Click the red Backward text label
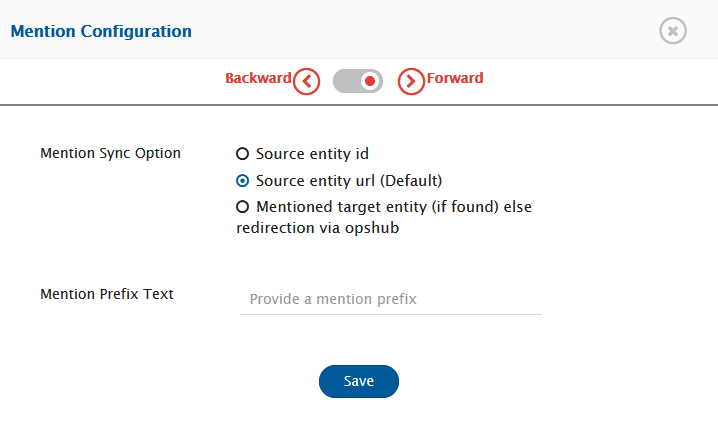Viewport: 718px width, 445px height. [258, 78]
